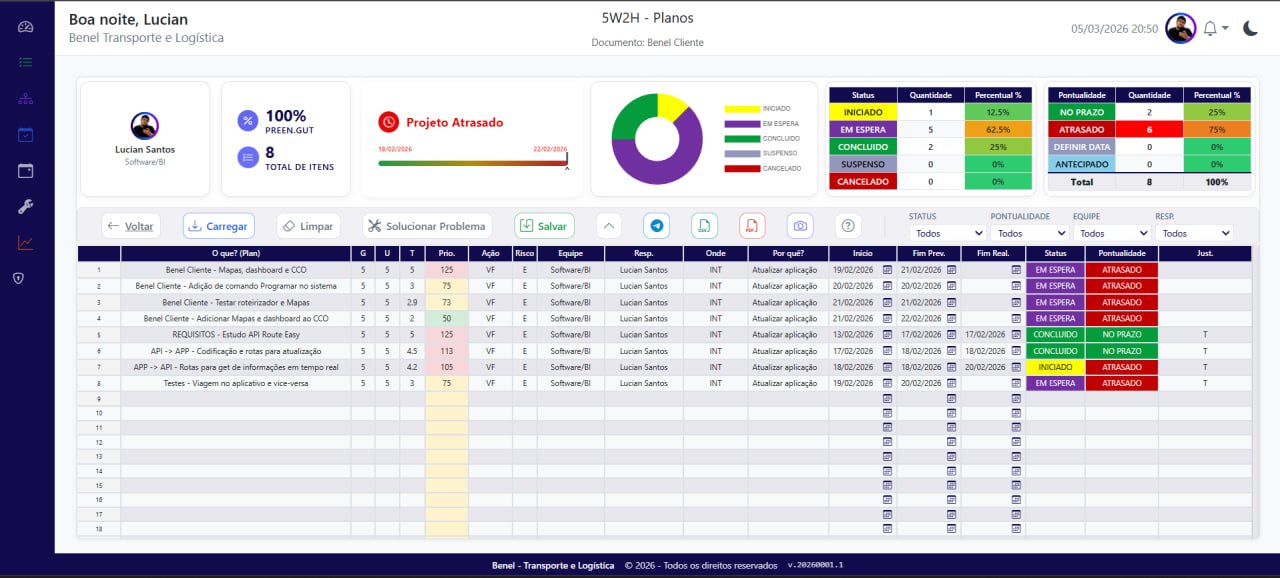This screenshot has width=1280, height=578.
Task: Open the Início date picker in row 1
Action: (x=887, y=270)
